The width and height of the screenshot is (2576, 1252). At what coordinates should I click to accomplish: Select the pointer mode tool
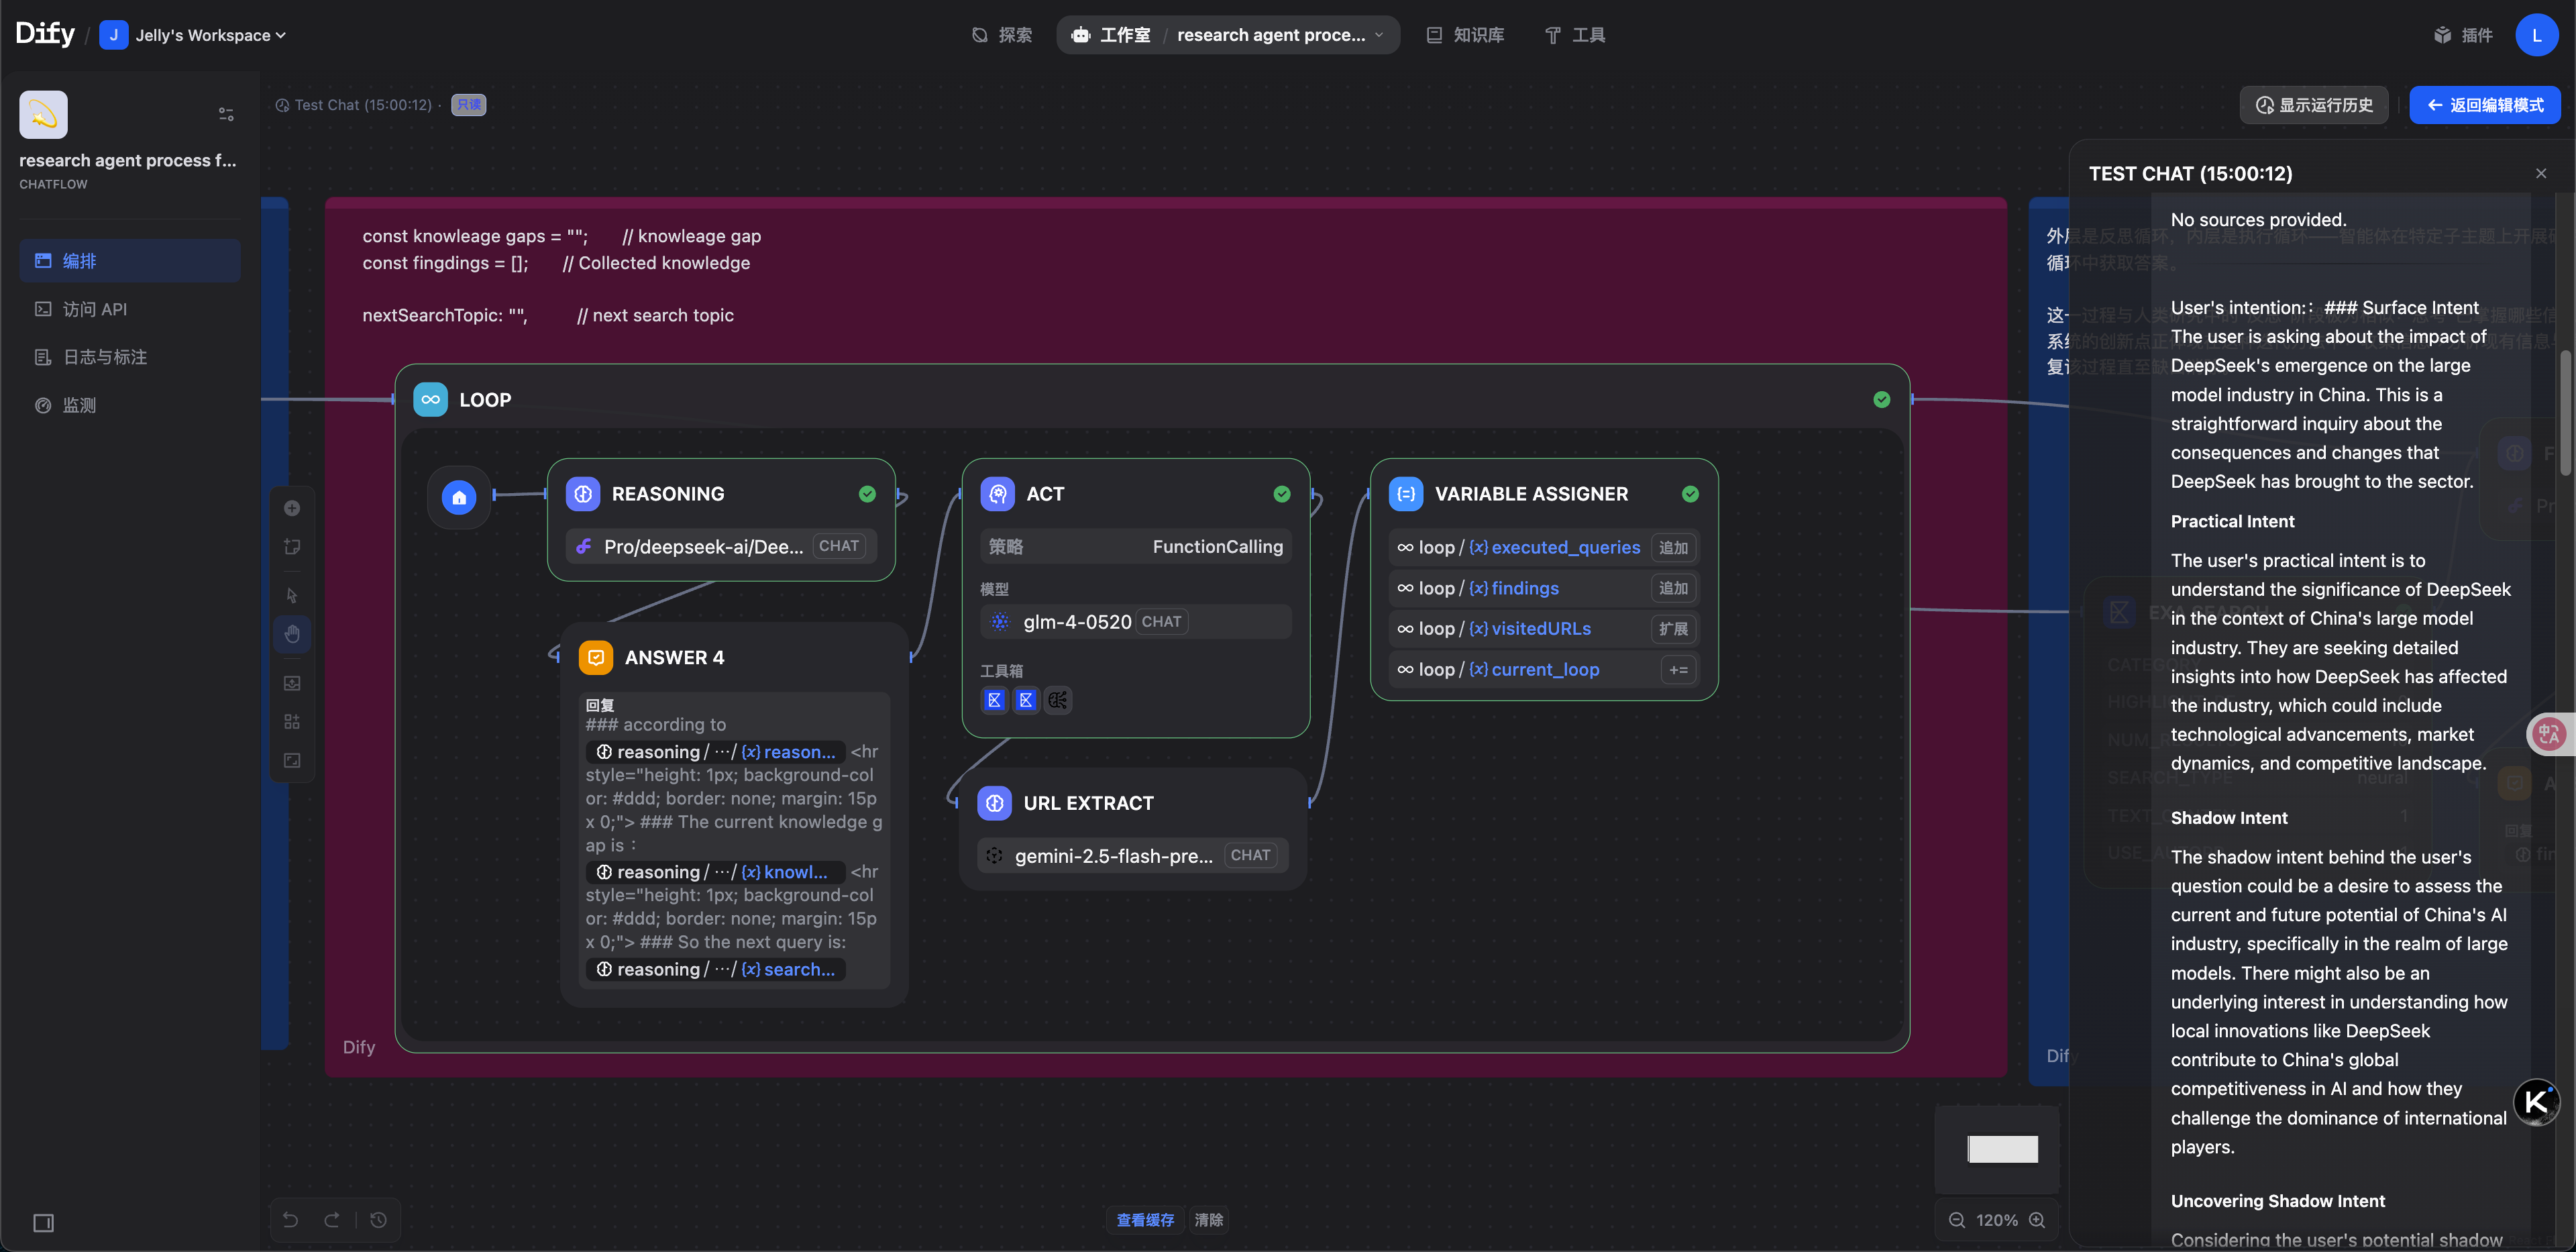tap(292, 596)
